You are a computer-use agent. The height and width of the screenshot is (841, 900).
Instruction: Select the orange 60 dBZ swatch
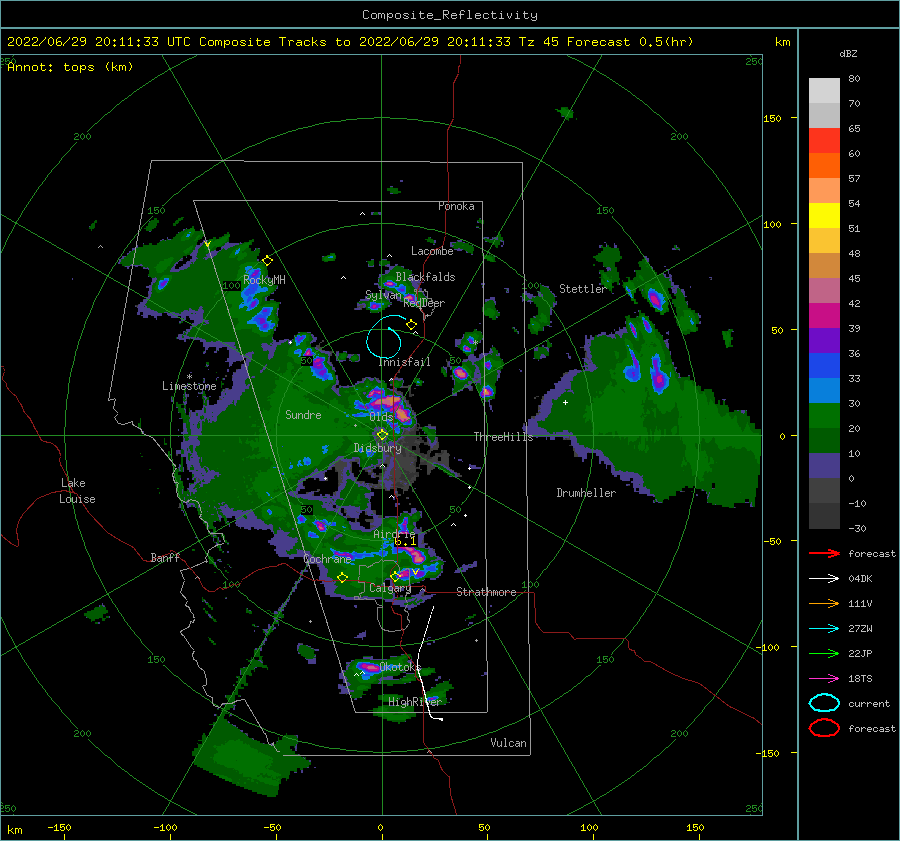[x=824, y=165]
